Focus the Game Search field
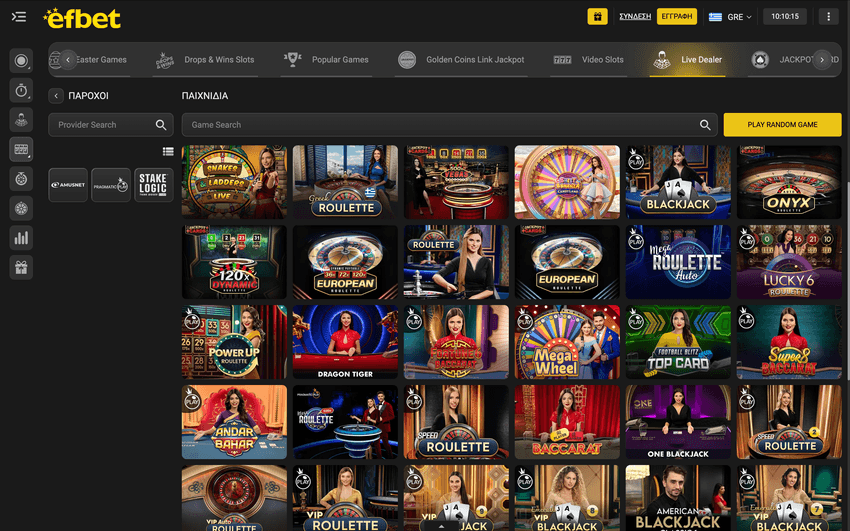This screenshot has width=850, height=531. coord(449,125)
